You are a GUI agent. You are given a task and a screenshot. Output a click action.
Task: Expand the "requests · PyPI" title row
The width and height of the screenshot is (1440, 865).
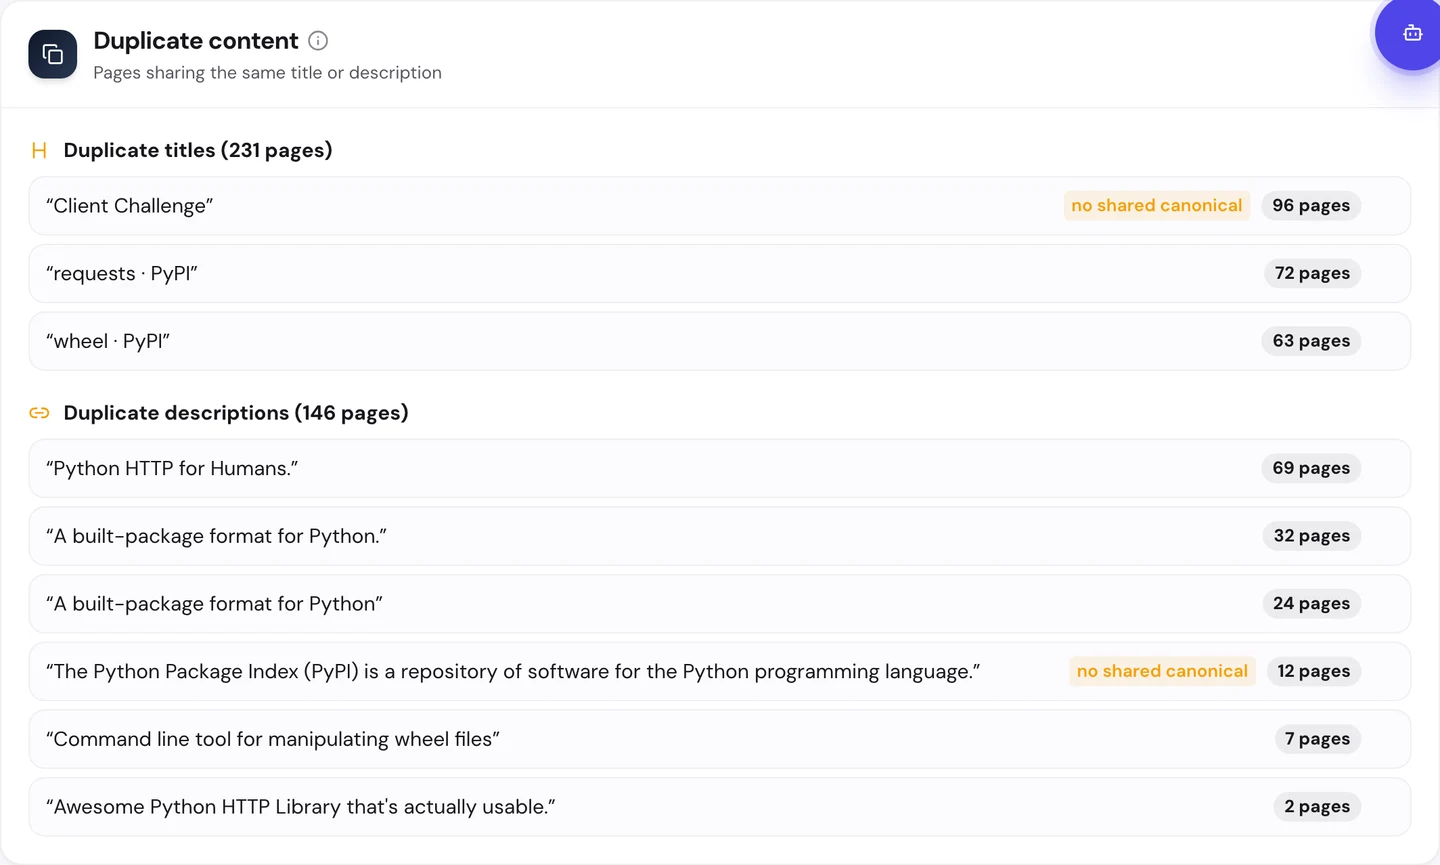click(x=720, y=274)
